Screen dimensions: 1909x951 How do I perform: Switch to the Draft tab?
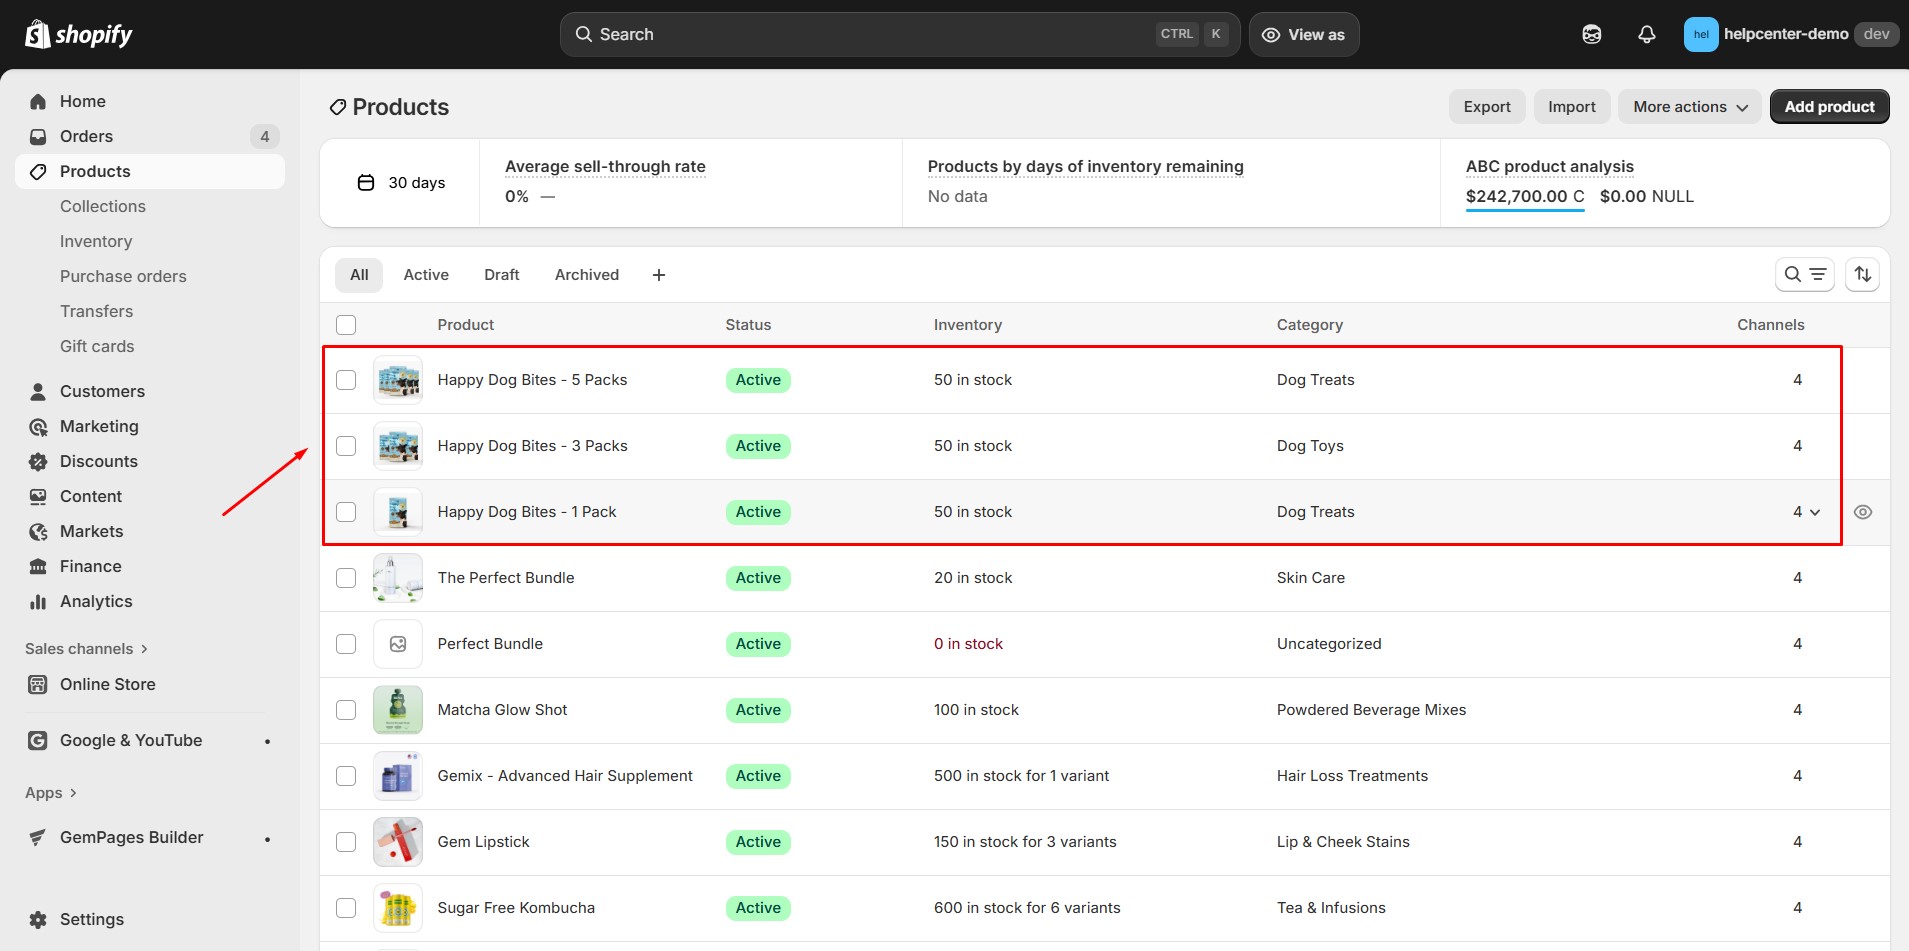pyautogui.click(x=501, y=275)
